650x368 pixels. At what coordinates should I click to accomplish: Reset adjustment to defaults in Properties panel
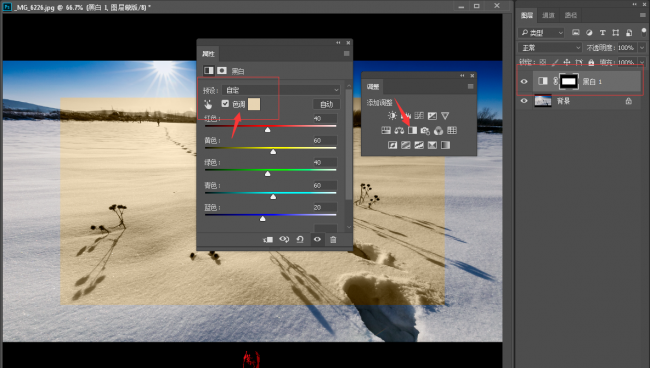(x=300, y=240)
